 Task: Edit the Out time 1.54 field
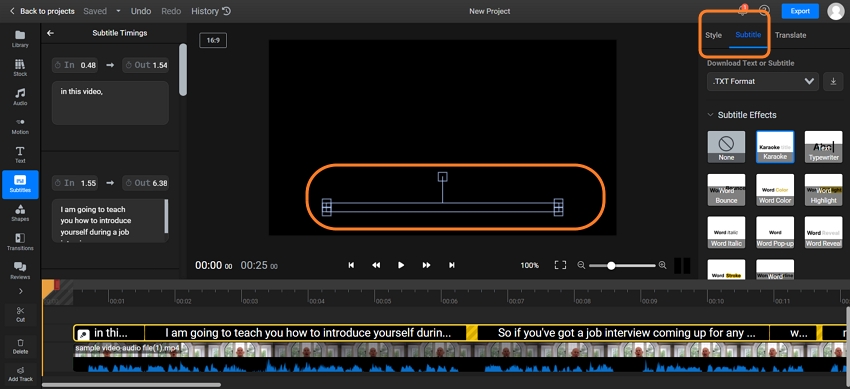tap(145, 65)
